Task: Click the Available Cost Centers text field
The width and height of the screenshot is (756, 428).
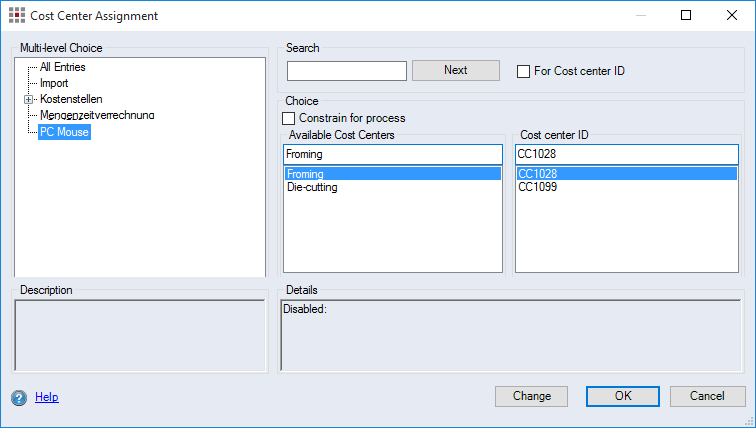Action: tap(392, 154)
